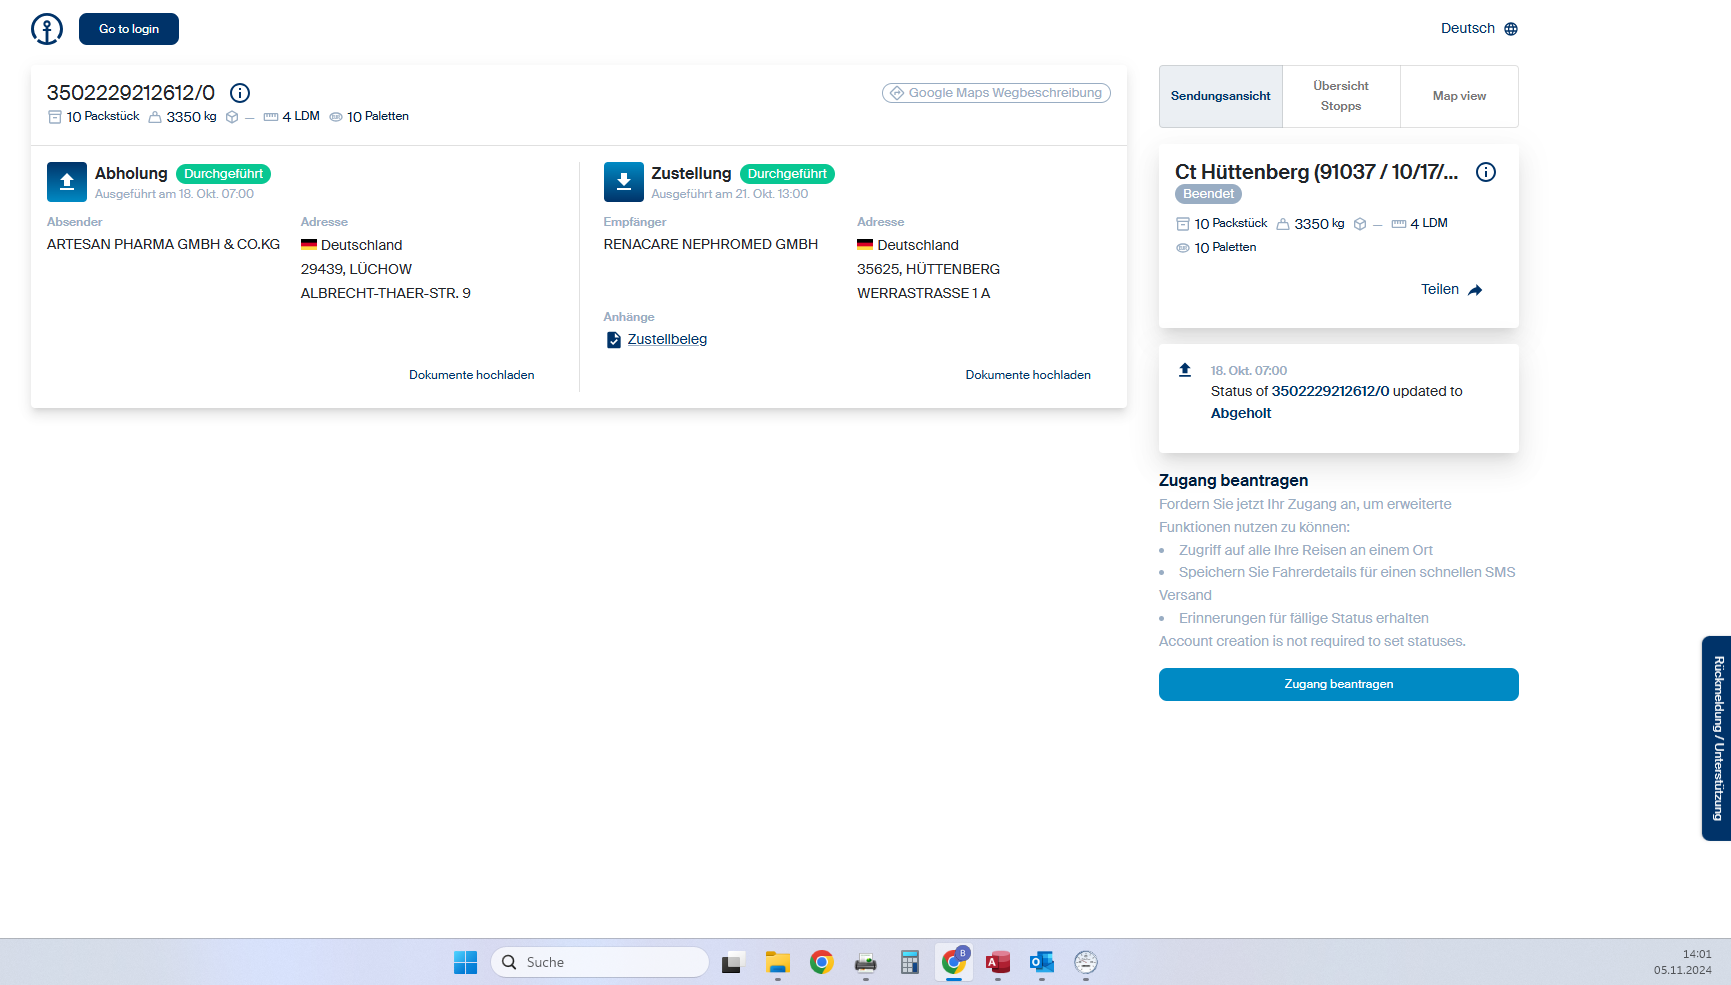Open the Rückmeldung / Unterstützung side tab
Image resolution: width=1731 pixels, height=985 pixels.
coord(1717,738)
